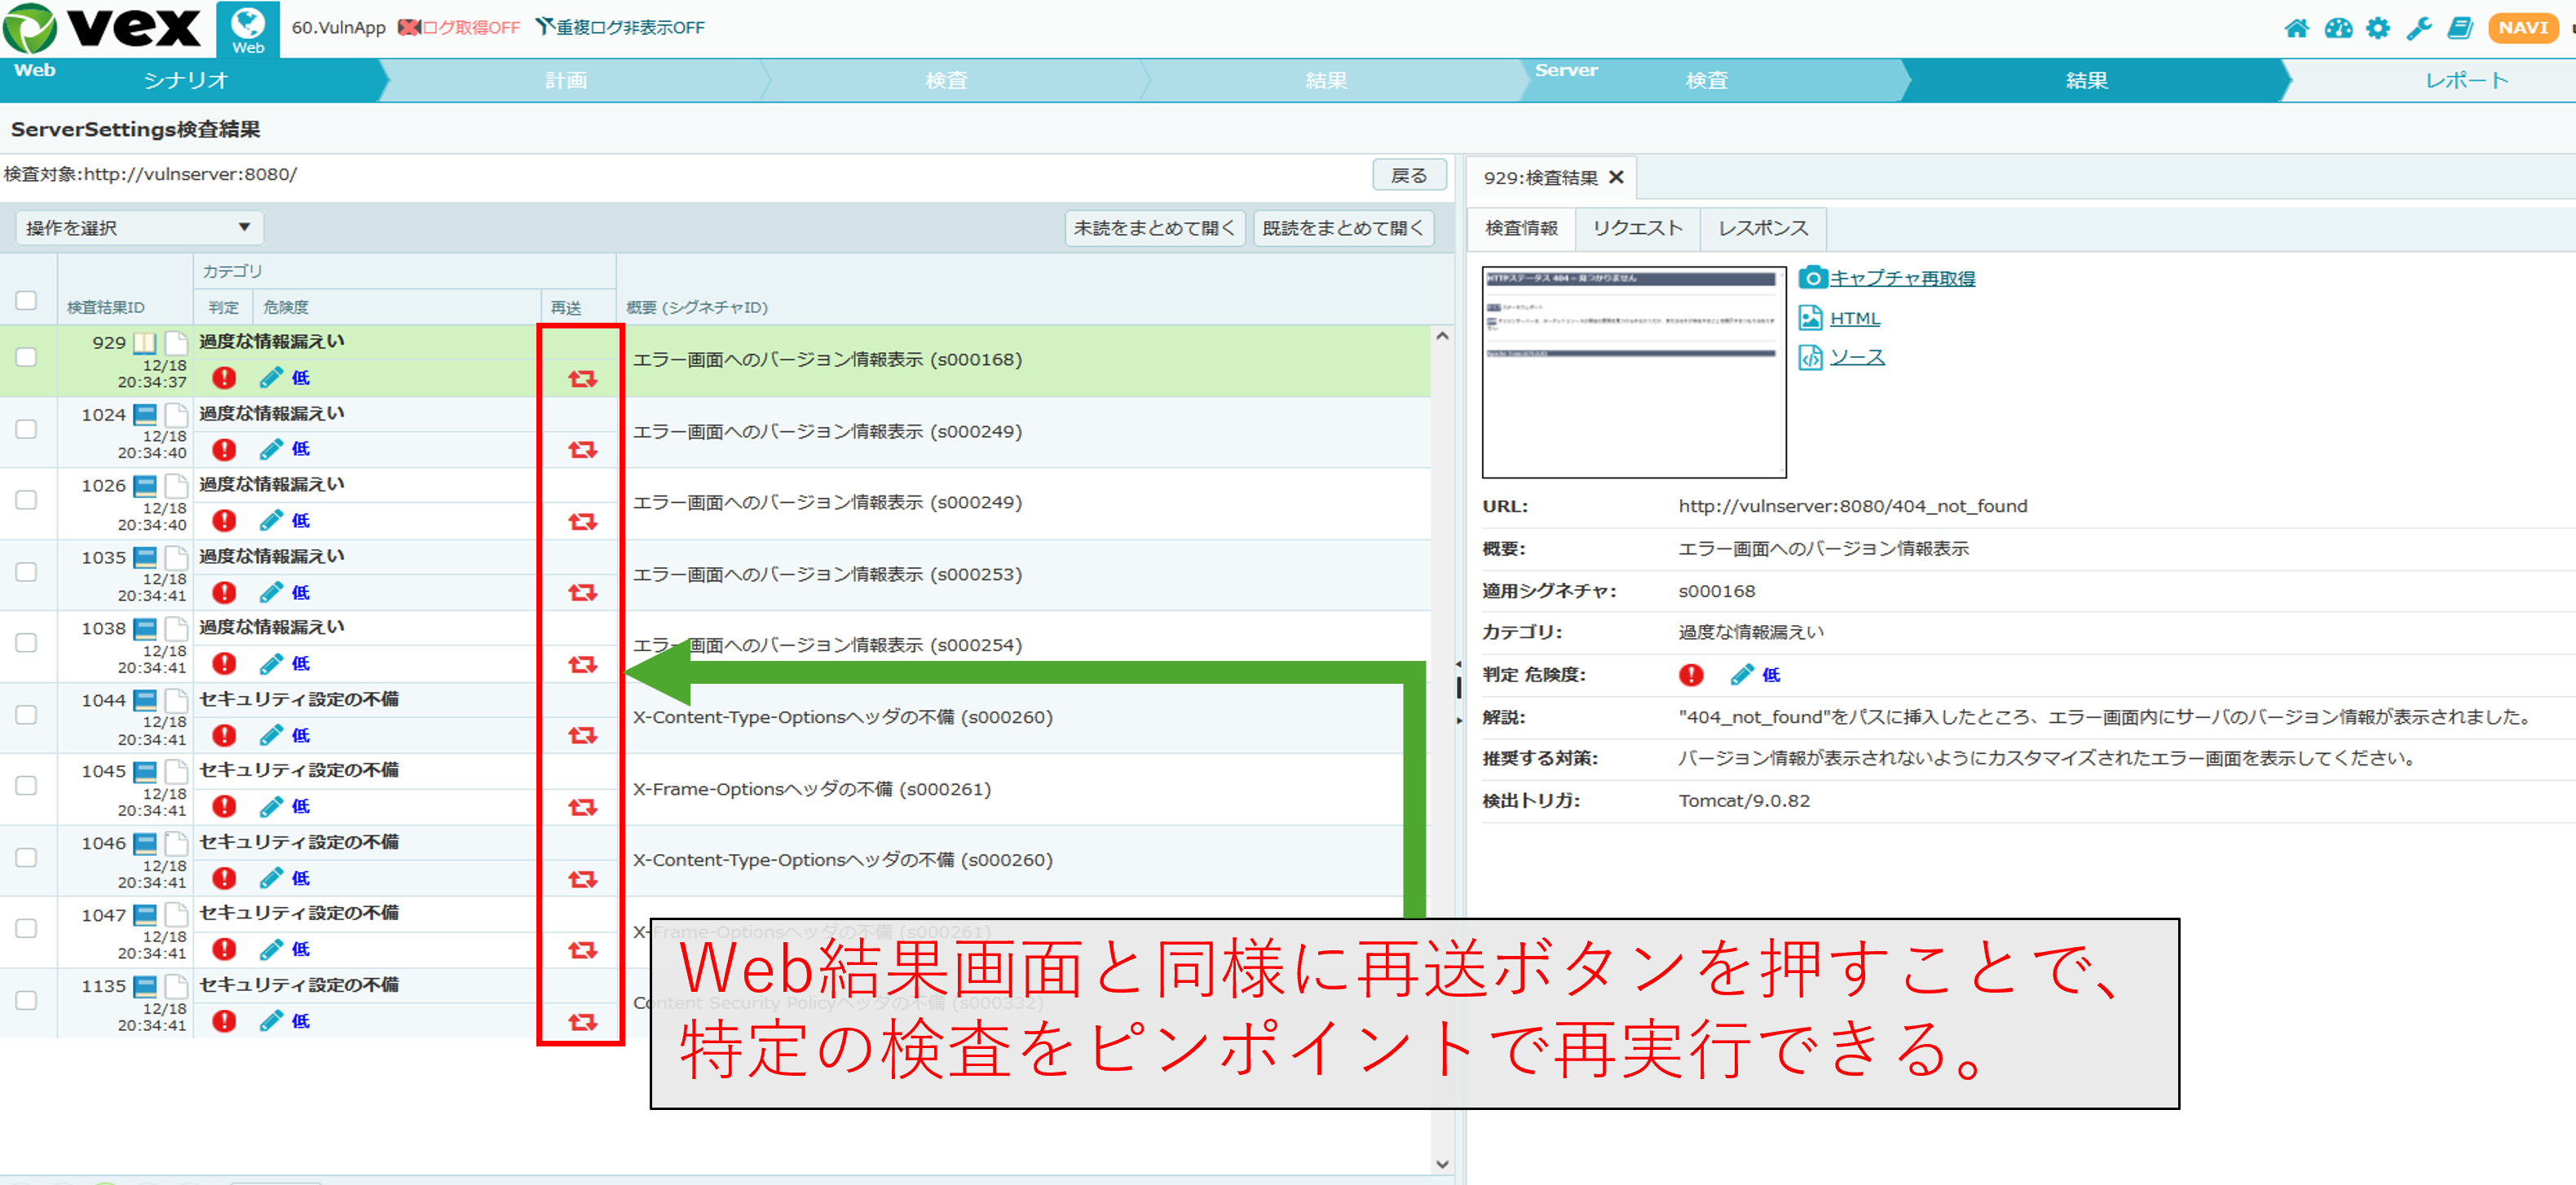This screenshot has height=1185, width=2576.
Task: Open the manual book icon
Action: [2460, 28]
